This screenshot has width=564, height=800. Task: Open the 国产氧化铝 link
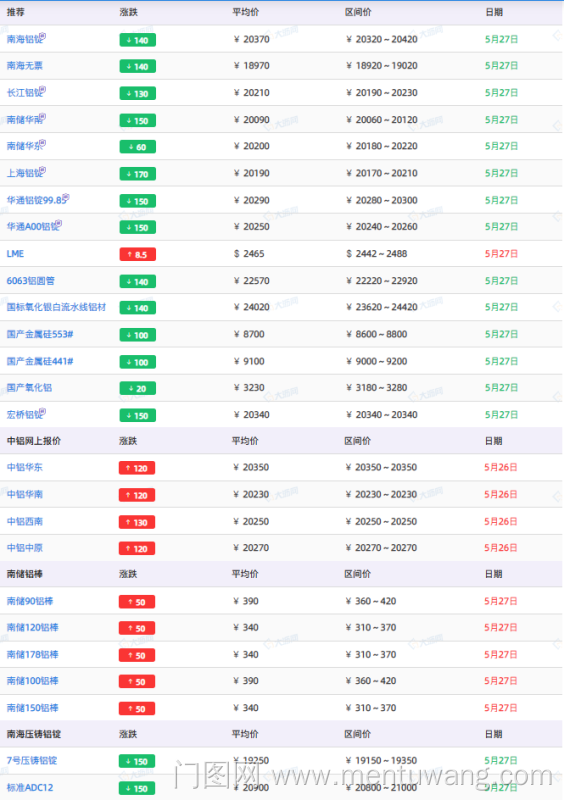coord(29,388)
